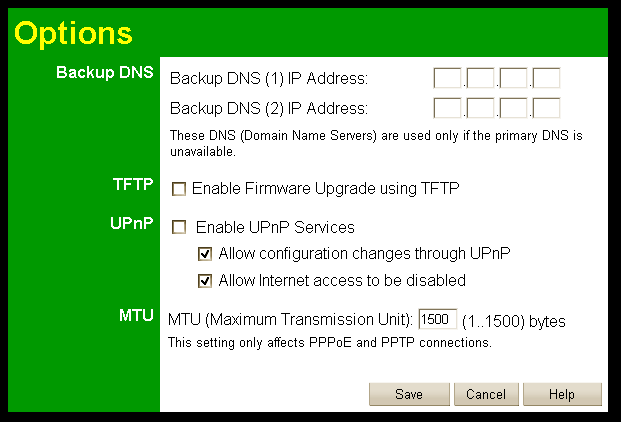Focus the MTU bytes input field
This screenshot has height=422, width=621.
pyautogui.click(x=437, y=320)
